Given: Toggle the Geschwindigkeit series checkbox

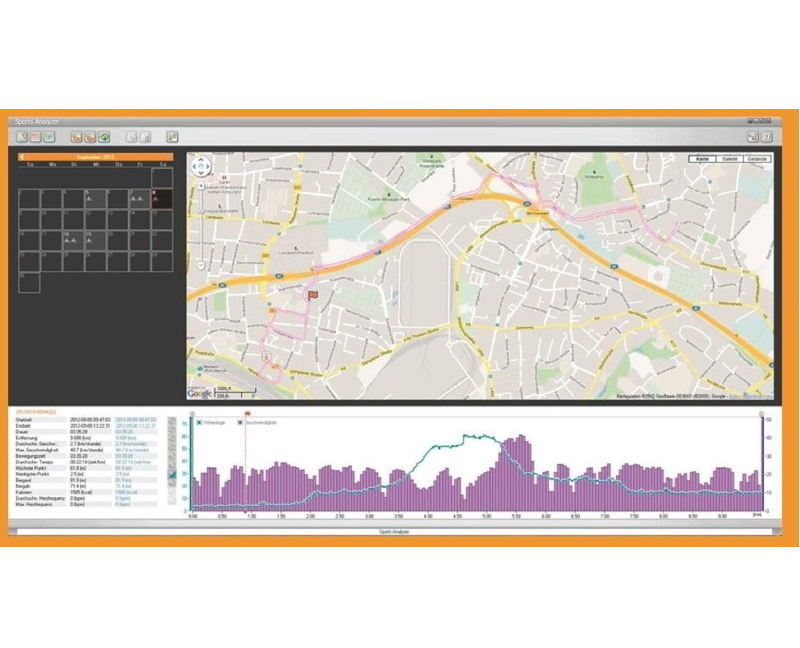Looking at the screenshot, I should pos(240,422).
